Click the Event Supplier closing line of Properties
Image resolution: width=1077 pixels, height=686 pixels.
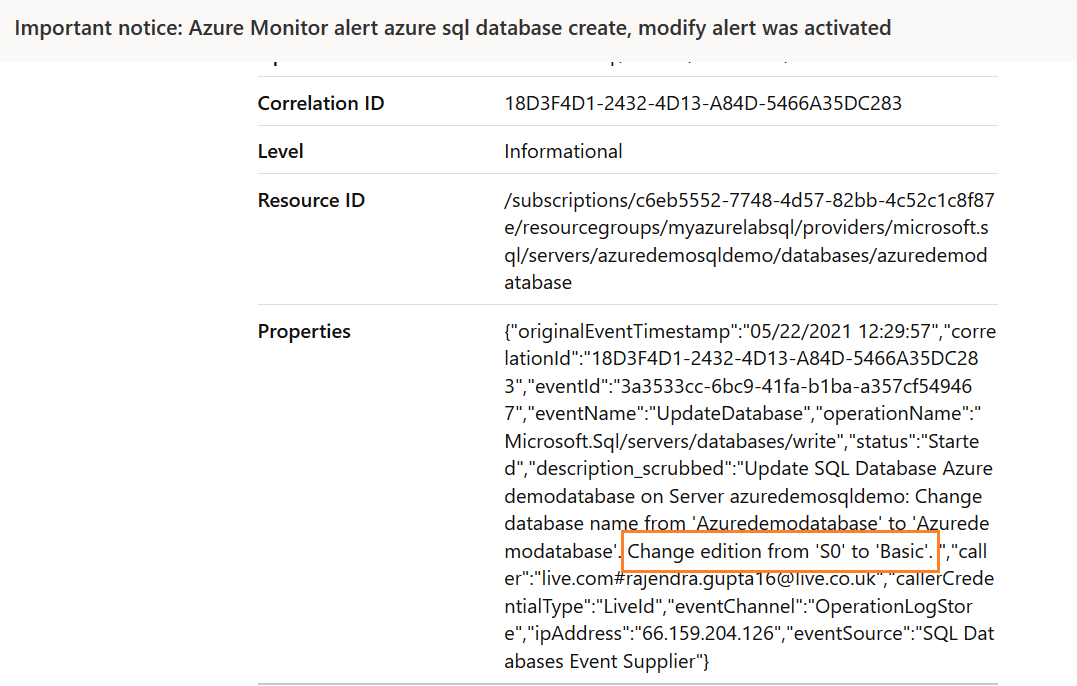pos(605,661)
